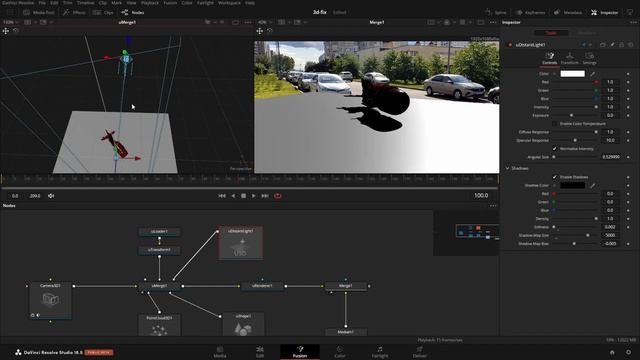Toggle the Clips panel button
The width and height of the screenshot is (640, 360).
click(103, 13)
